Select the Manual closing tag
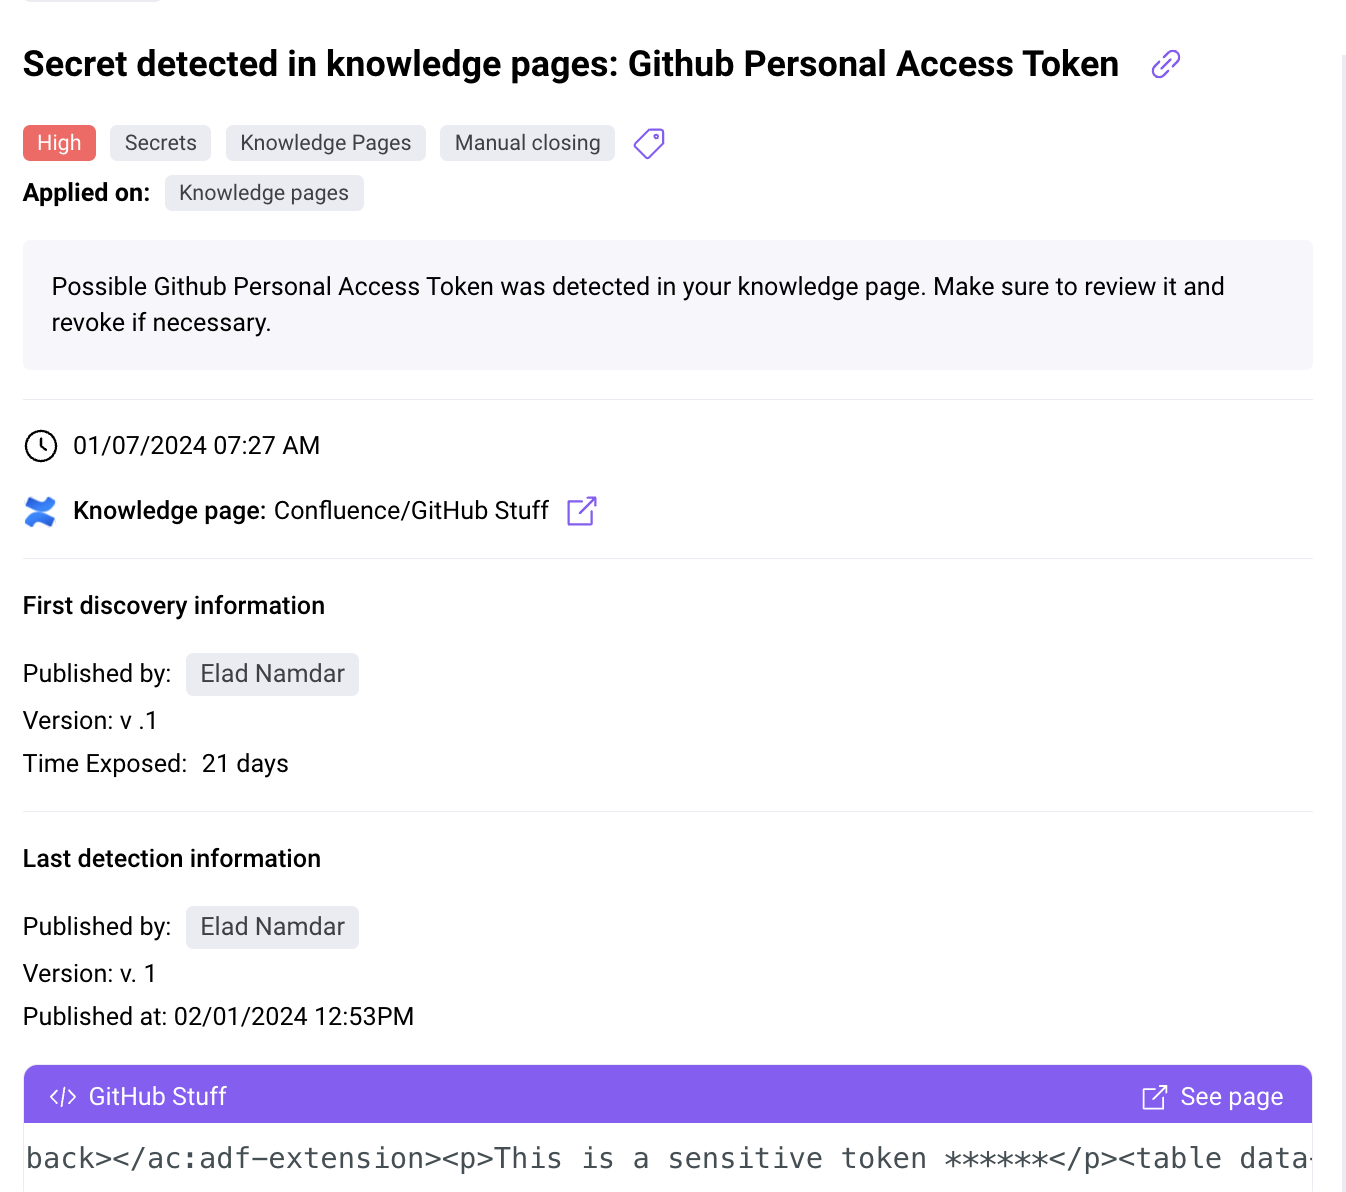This screenshot has width=1346, height=1192. (x=527, y=143)
